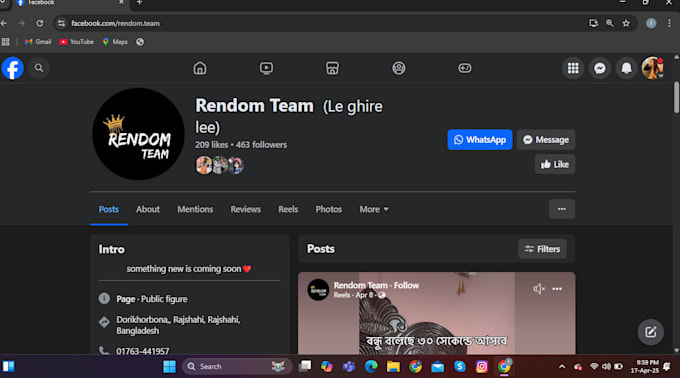This screenshot has height=378, width=680.
Task: Open the Windows Start button
Action: coord(169,367)
